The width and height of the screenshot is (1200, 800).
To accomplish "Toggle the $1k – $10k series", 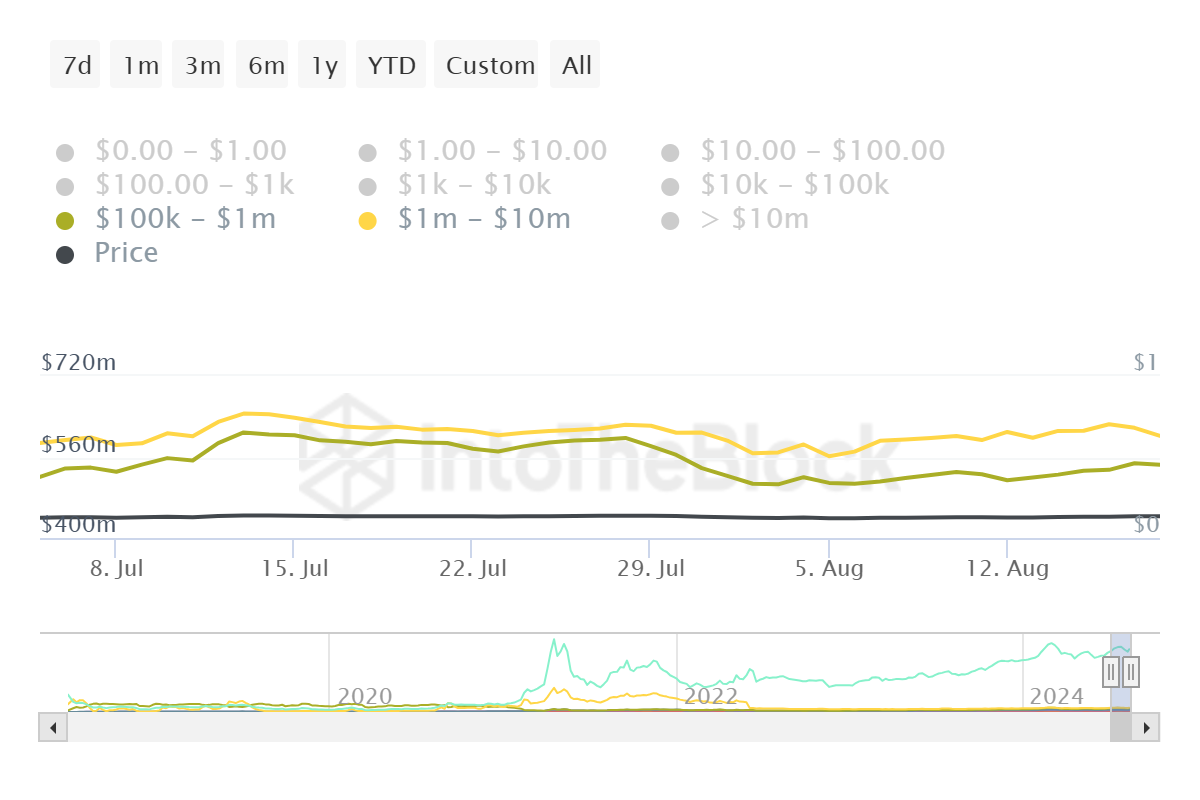I will [474, 185].
